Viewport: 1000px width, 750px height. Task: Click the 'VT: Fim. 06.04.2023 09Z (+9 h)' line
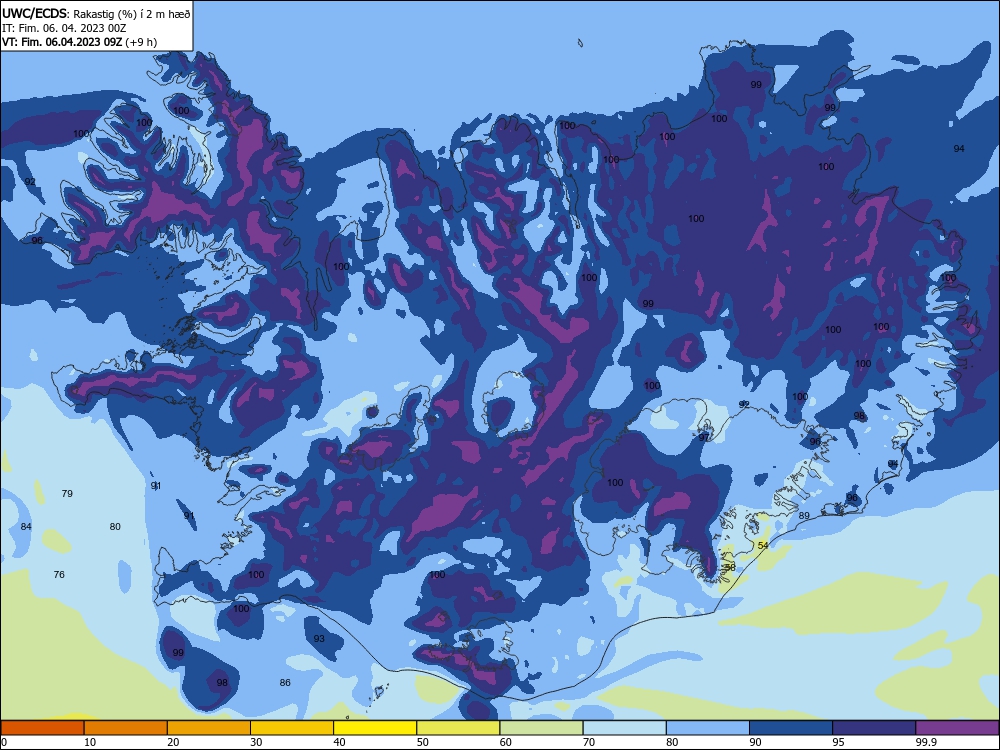click(79, 42)
